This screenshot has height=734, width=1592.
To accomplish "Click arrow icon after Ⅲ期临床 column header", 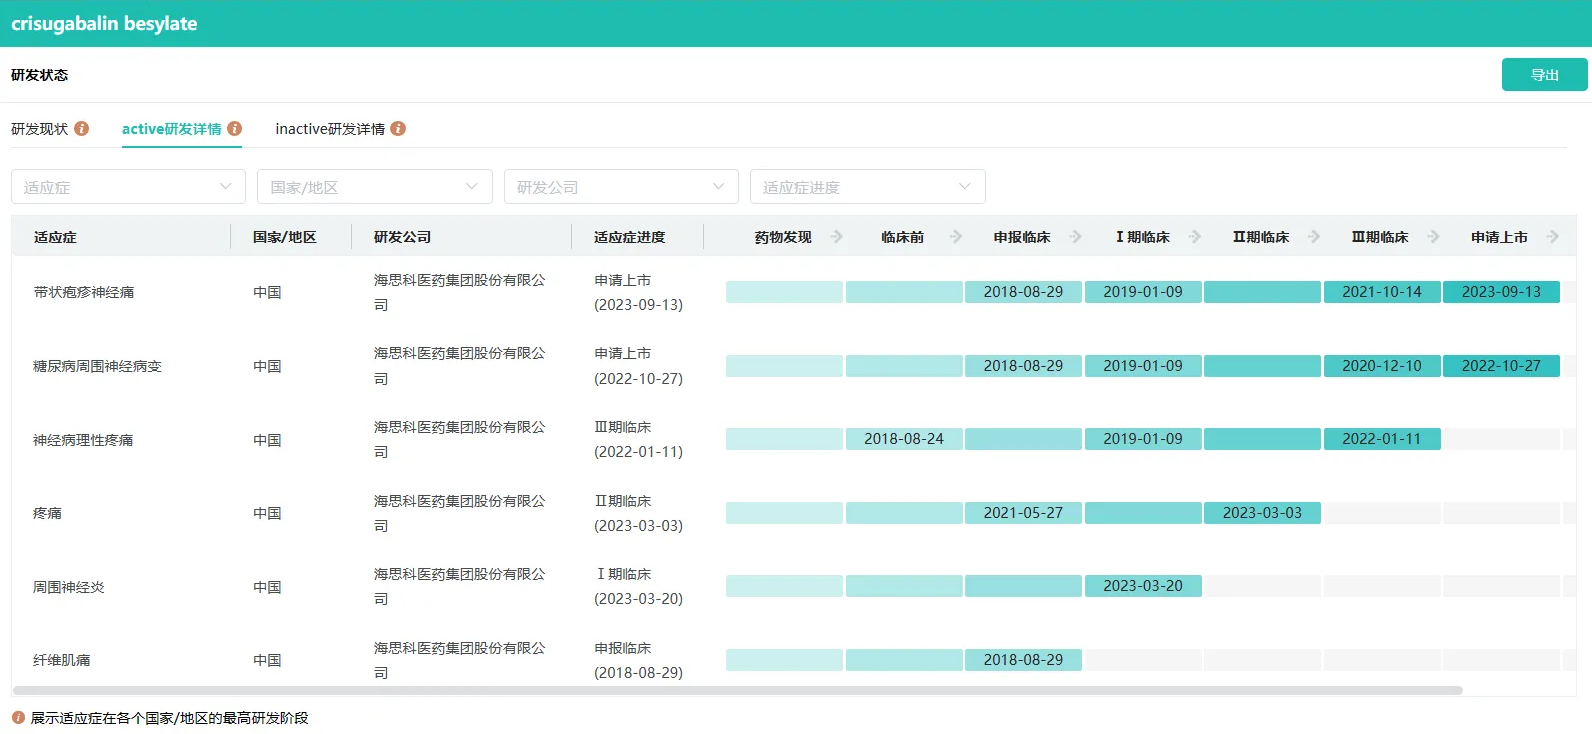I will pos(1434,237).
